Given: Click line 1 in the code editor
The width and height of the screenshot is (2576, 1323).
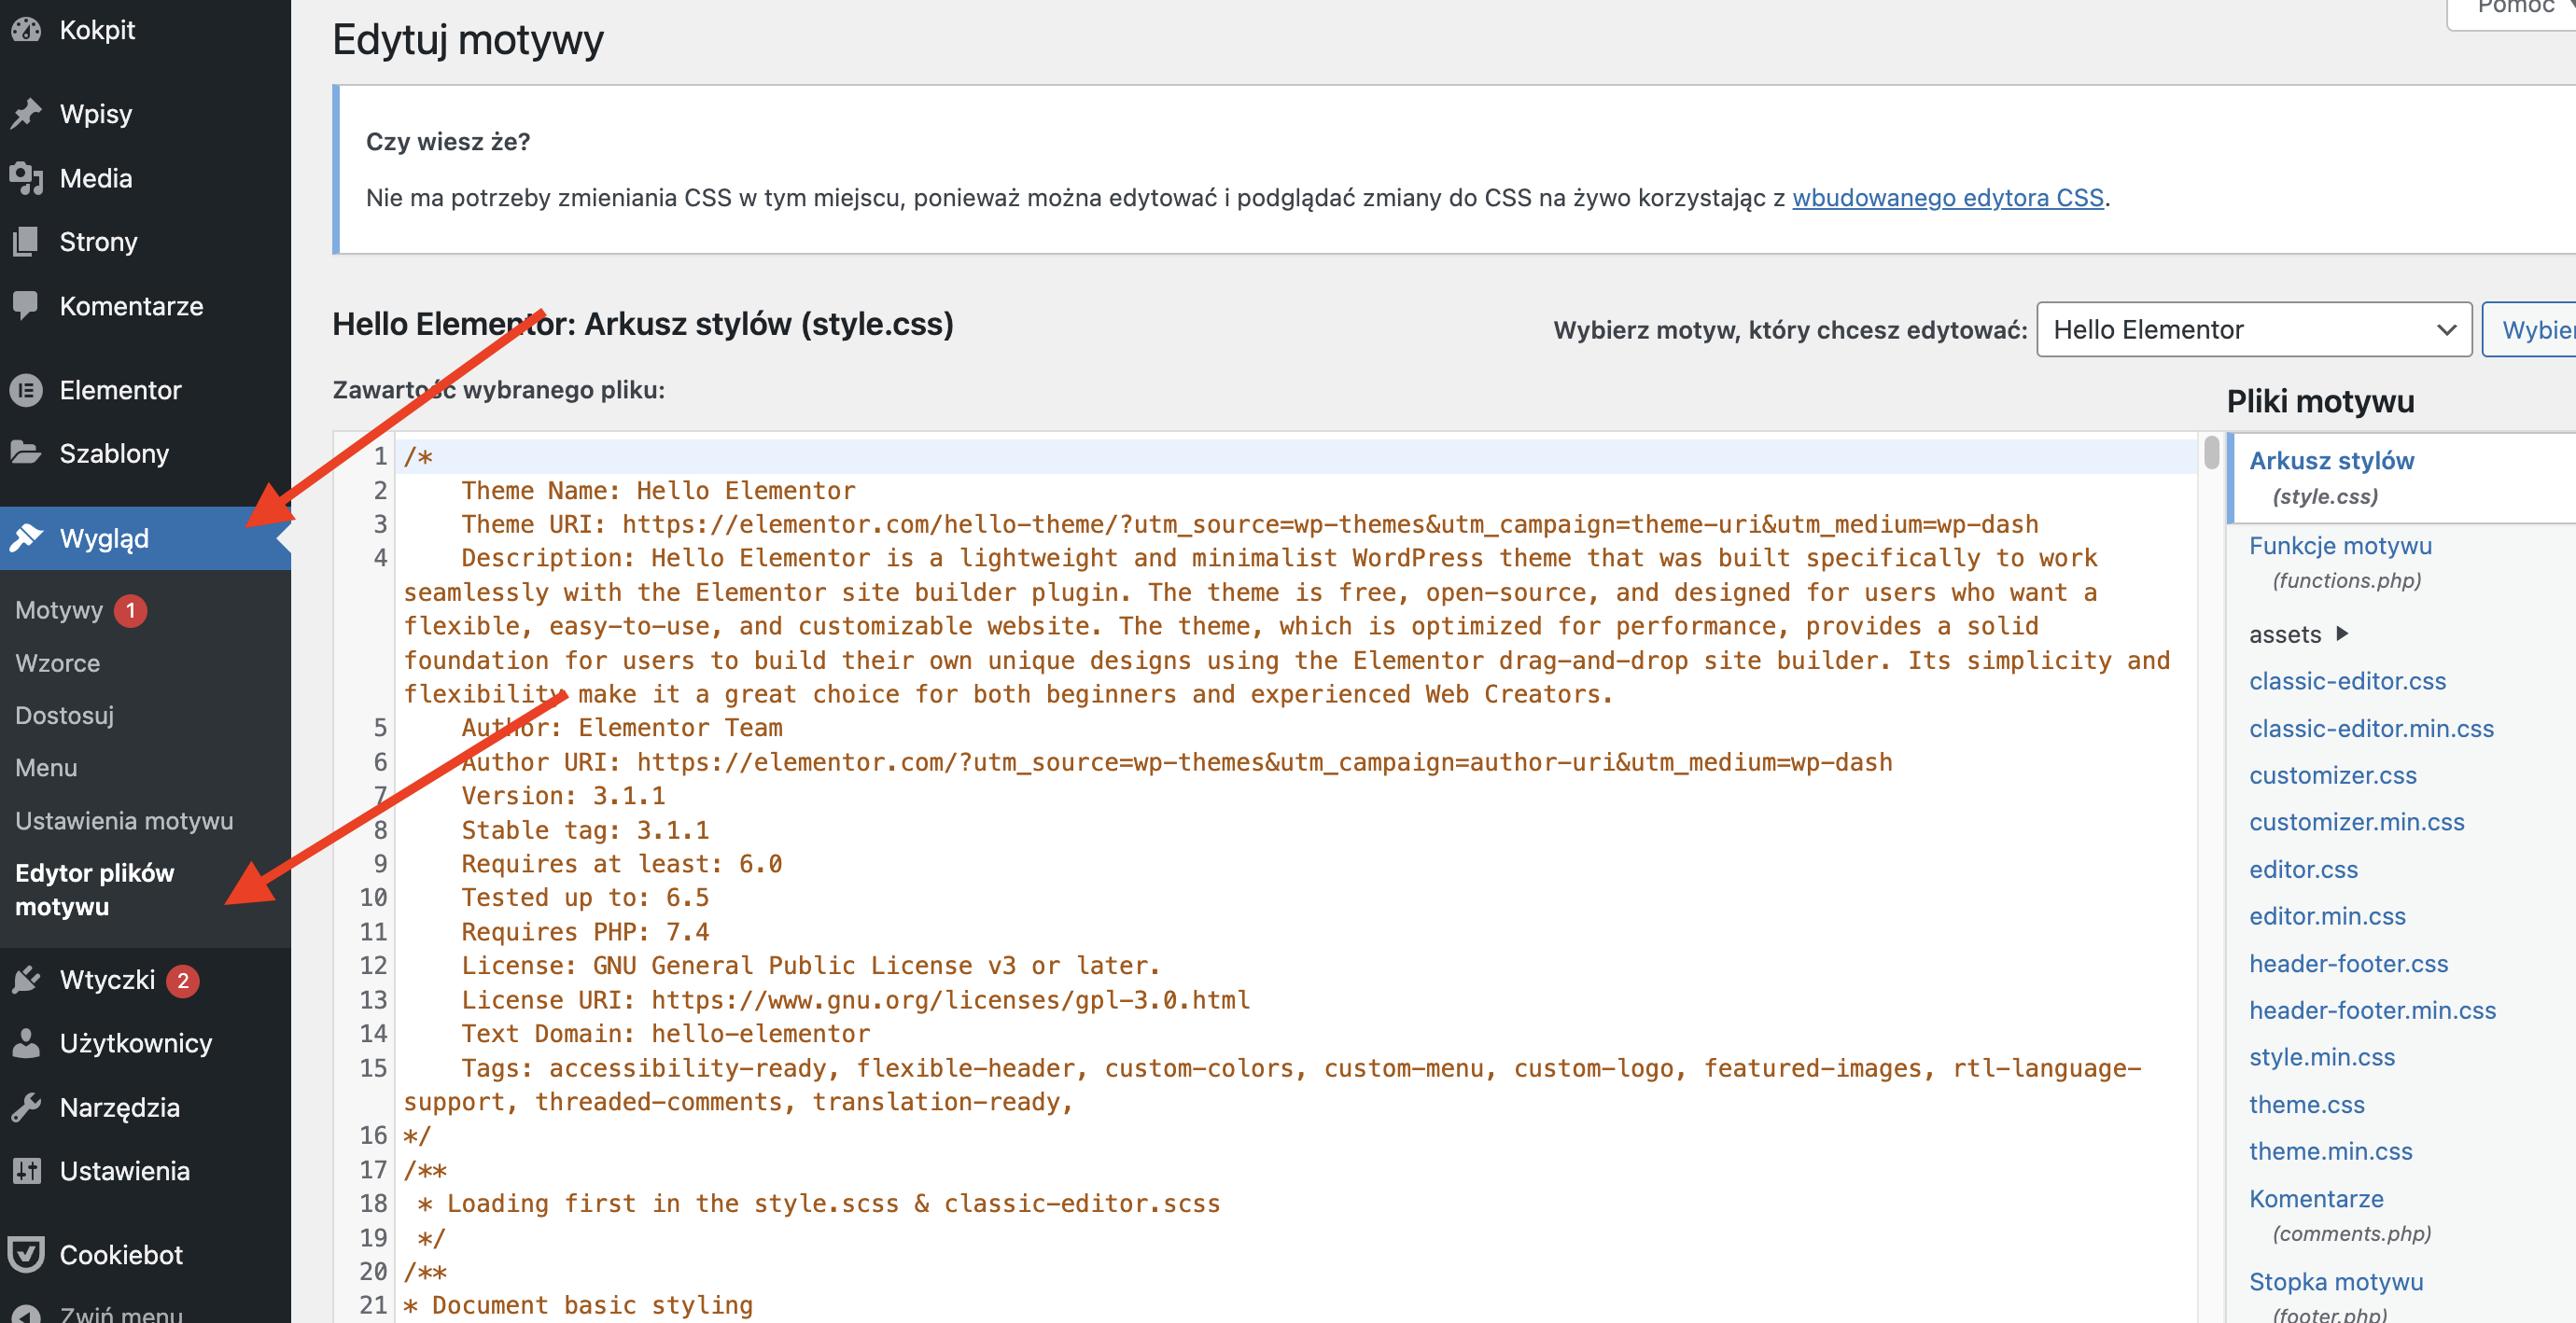Looking at the screenshot, I should point(1295,457).
